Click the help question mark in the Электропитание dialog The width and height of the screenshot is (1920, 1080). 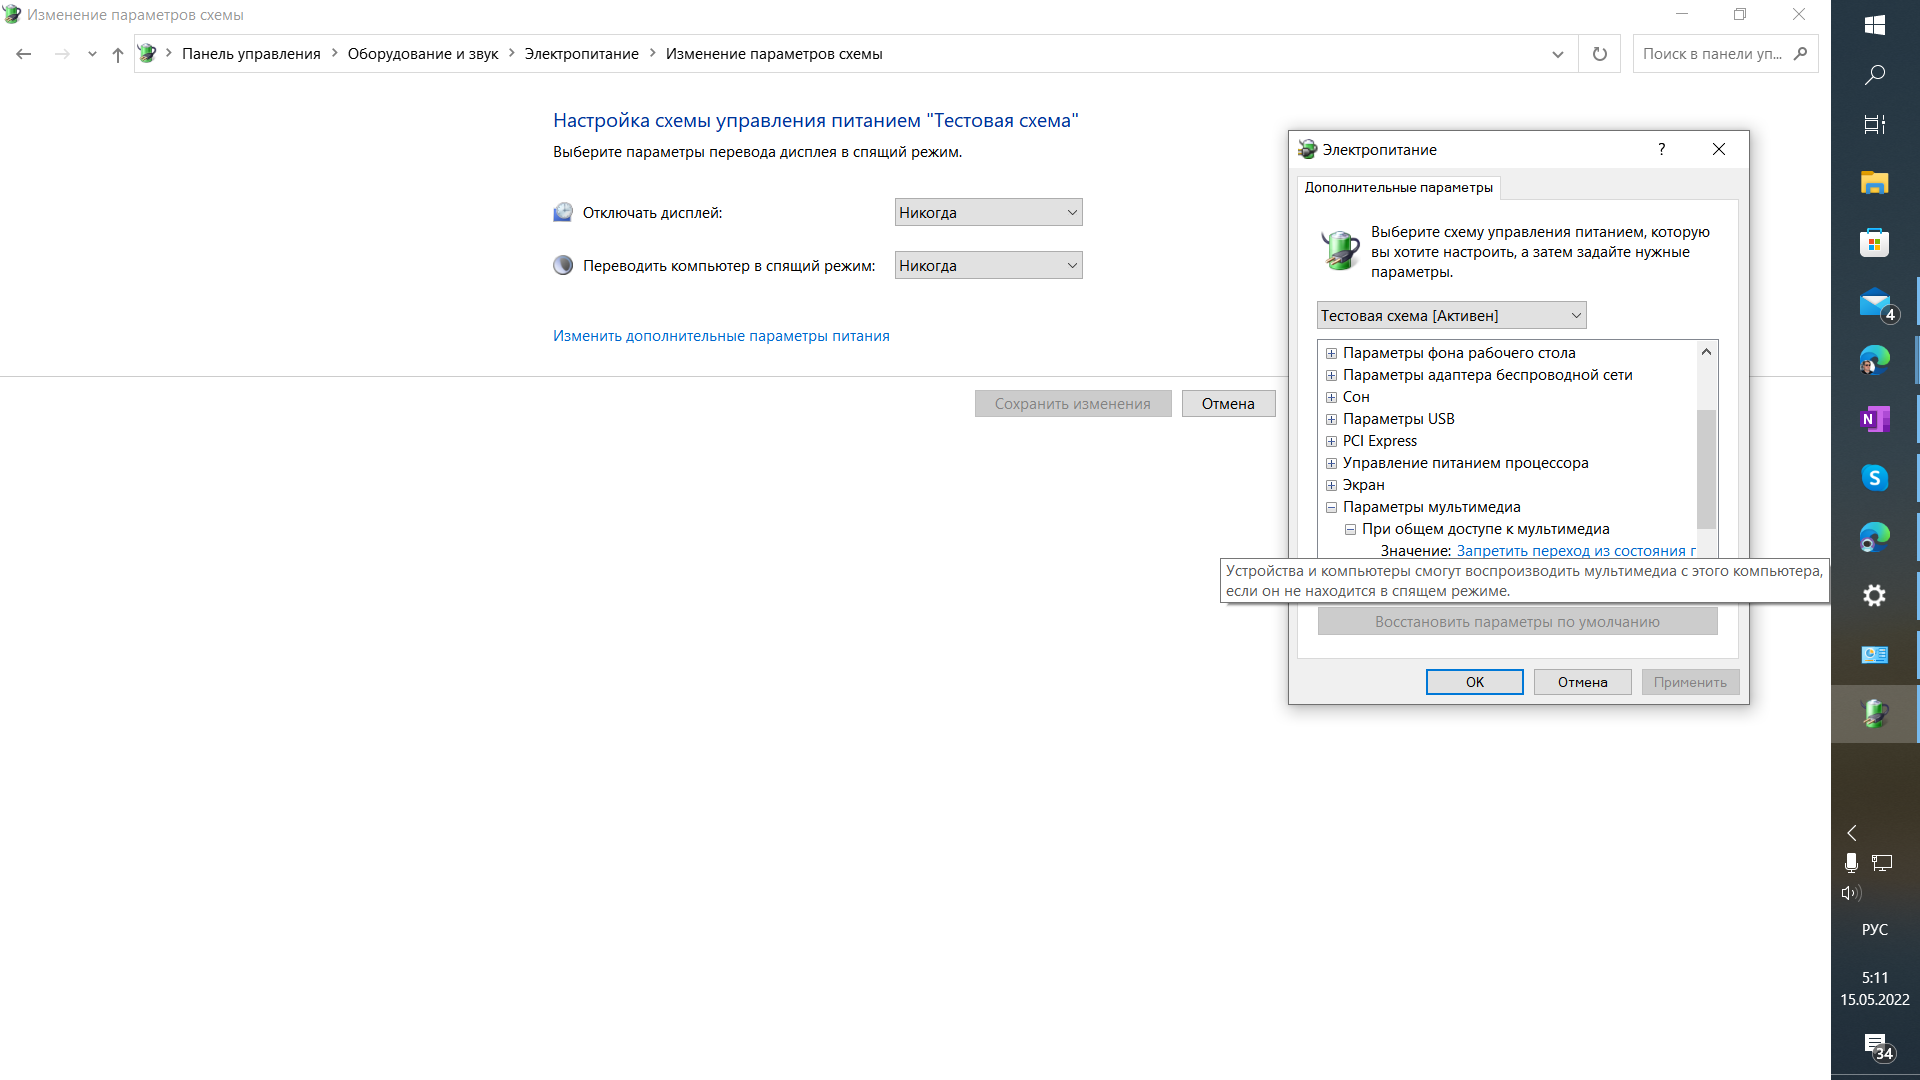[1661, 149]
